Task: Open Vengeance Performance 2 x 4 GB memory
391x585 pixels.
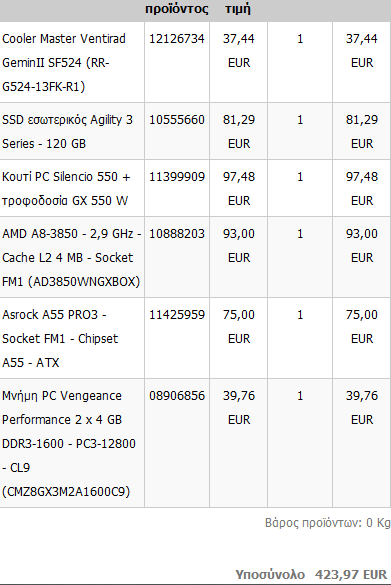Action: 69,443
